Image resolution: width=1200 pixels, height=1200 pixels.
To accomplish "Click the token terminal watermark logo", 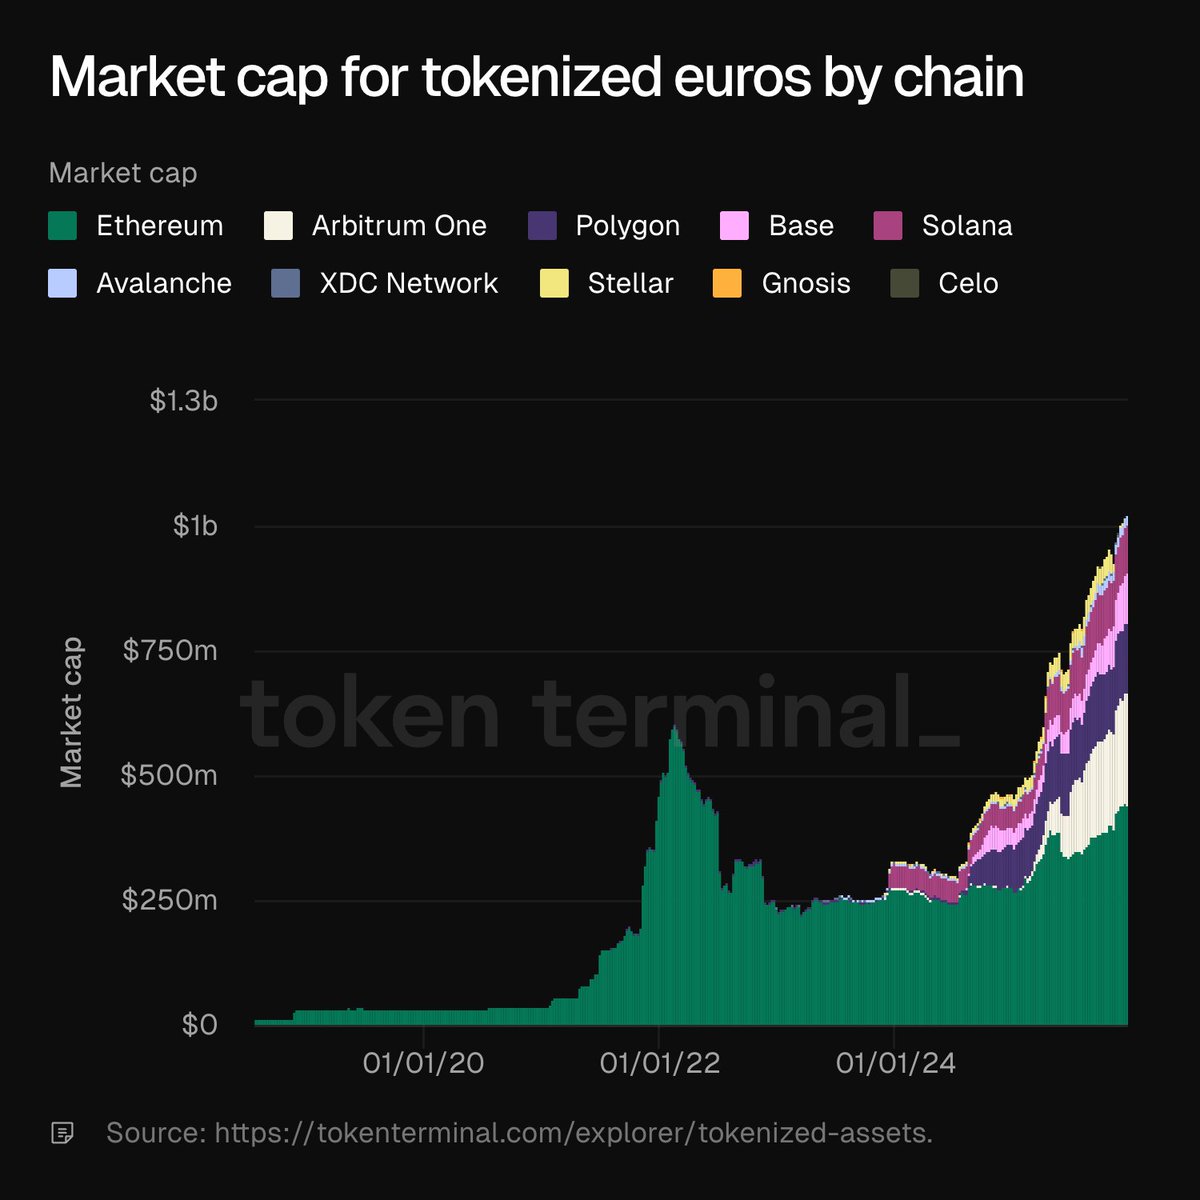I will (598, 712).
